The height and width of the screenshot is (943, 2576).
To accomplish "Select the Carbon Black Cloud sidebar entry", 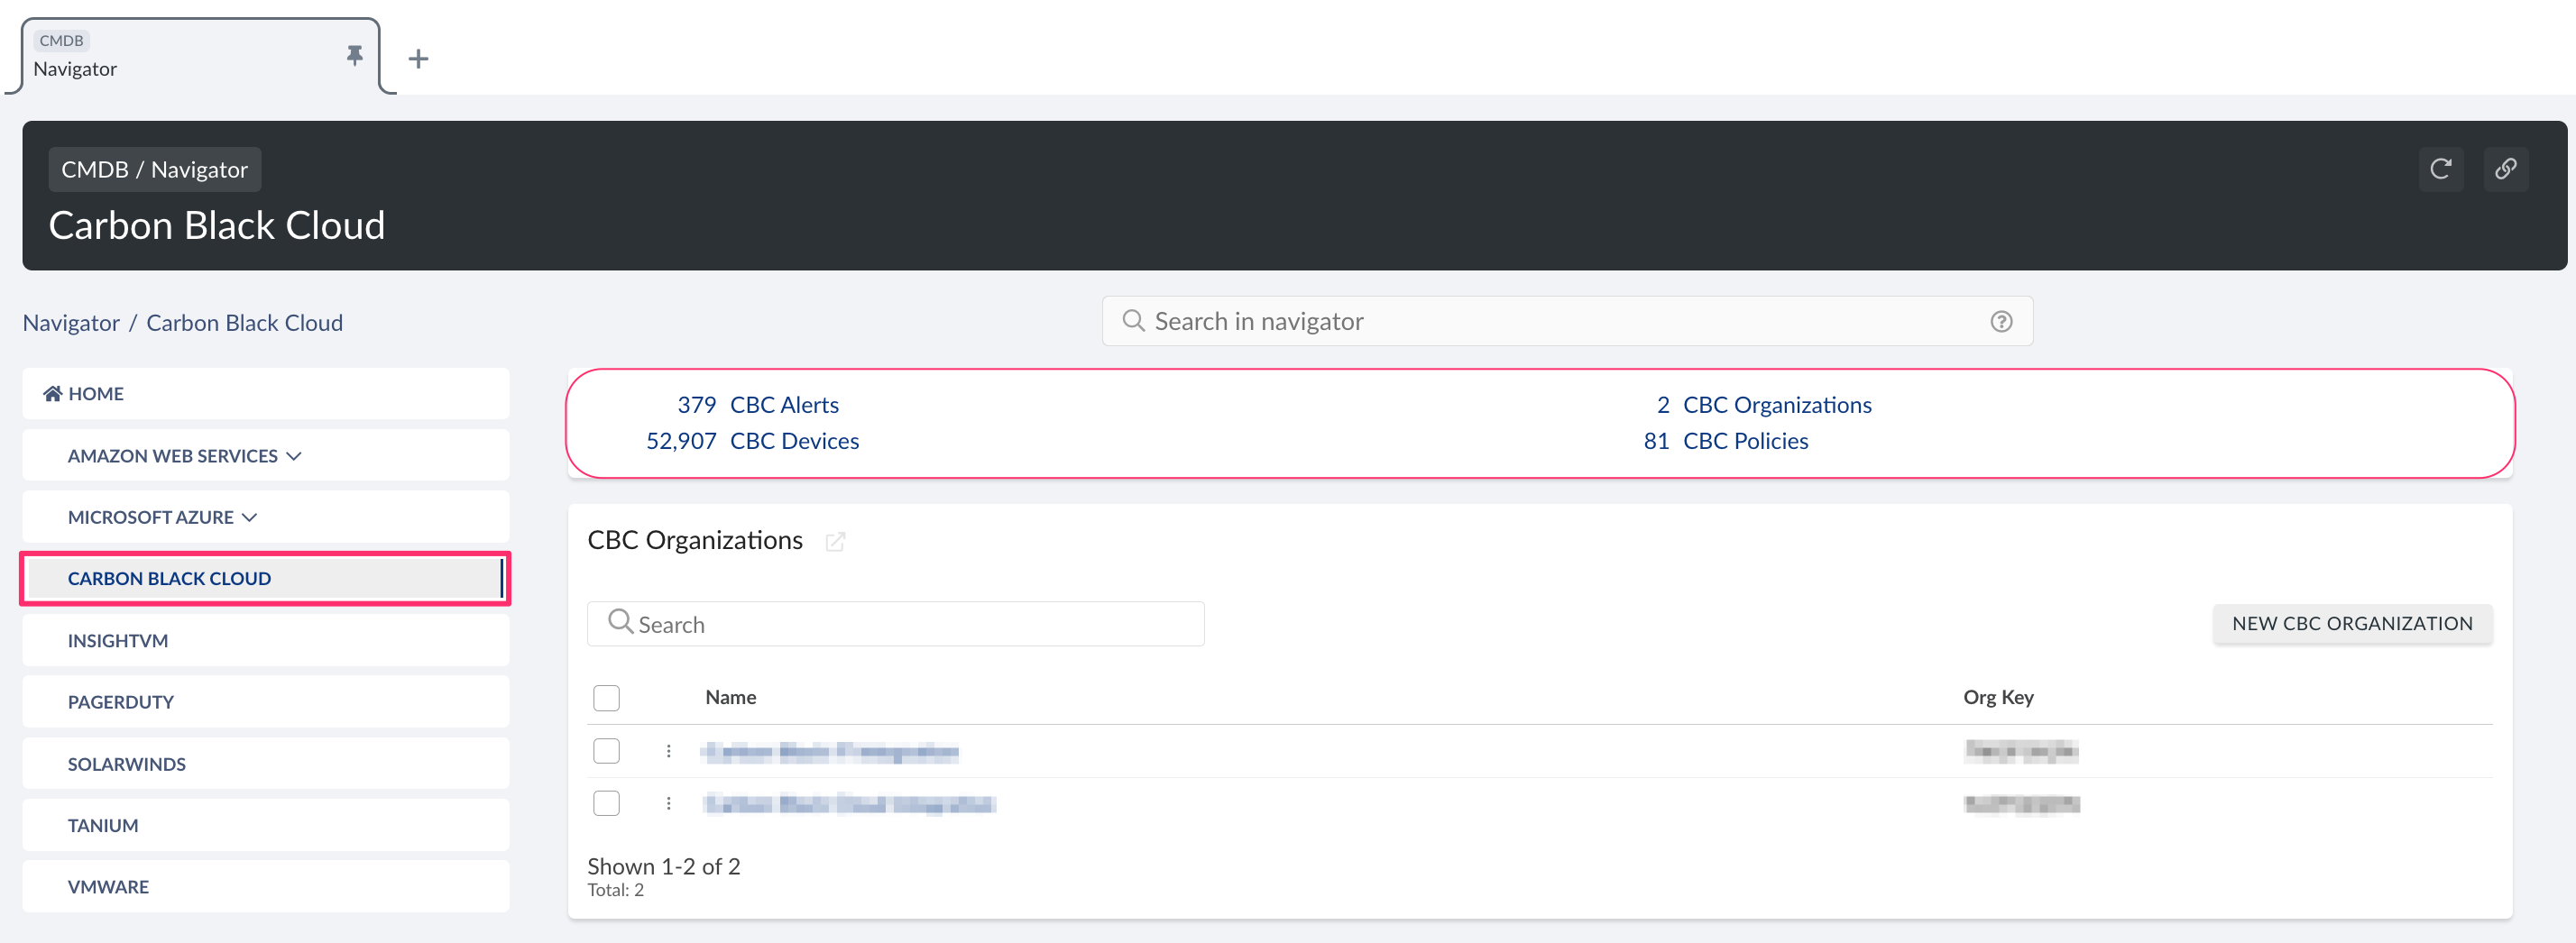I will coord(170,578).
